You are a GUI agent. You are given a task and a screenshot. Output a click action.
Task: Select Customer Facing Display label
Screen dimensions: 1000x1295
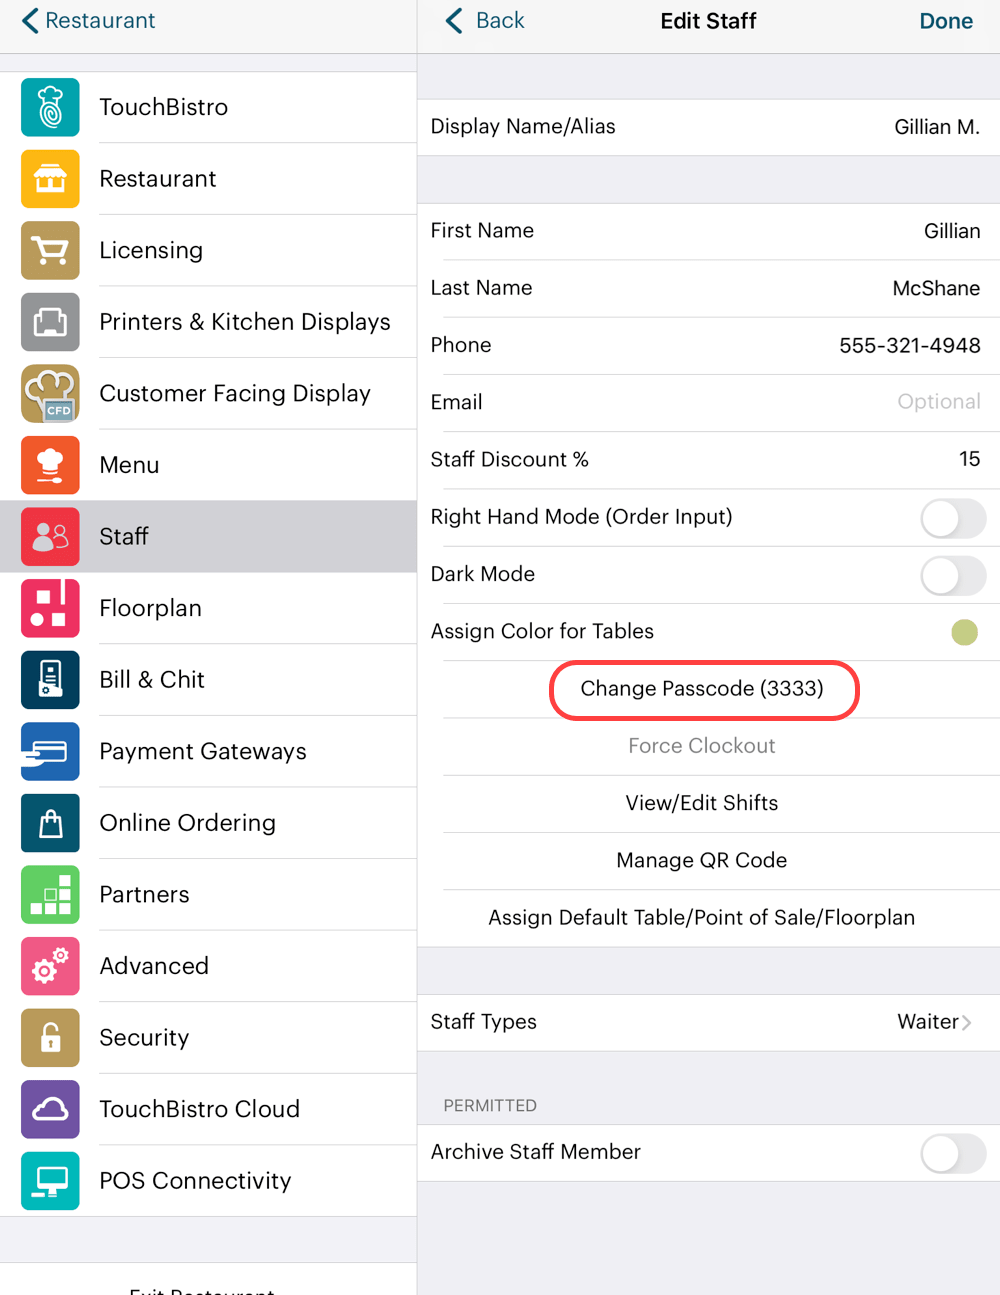(235, 394)
